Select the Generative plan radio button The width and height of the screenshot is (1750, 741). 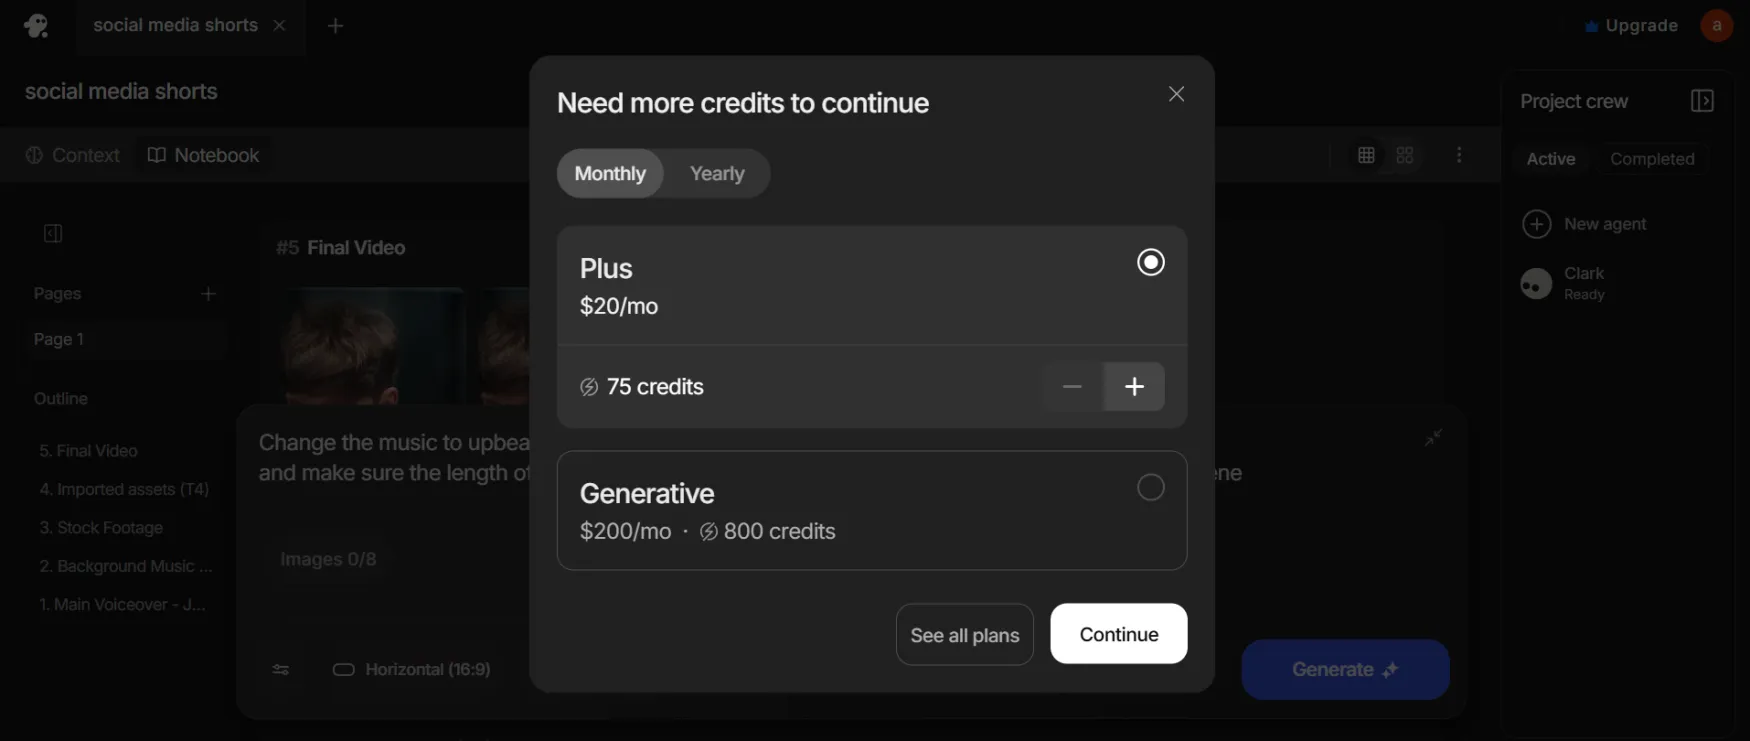point(1151,487)
